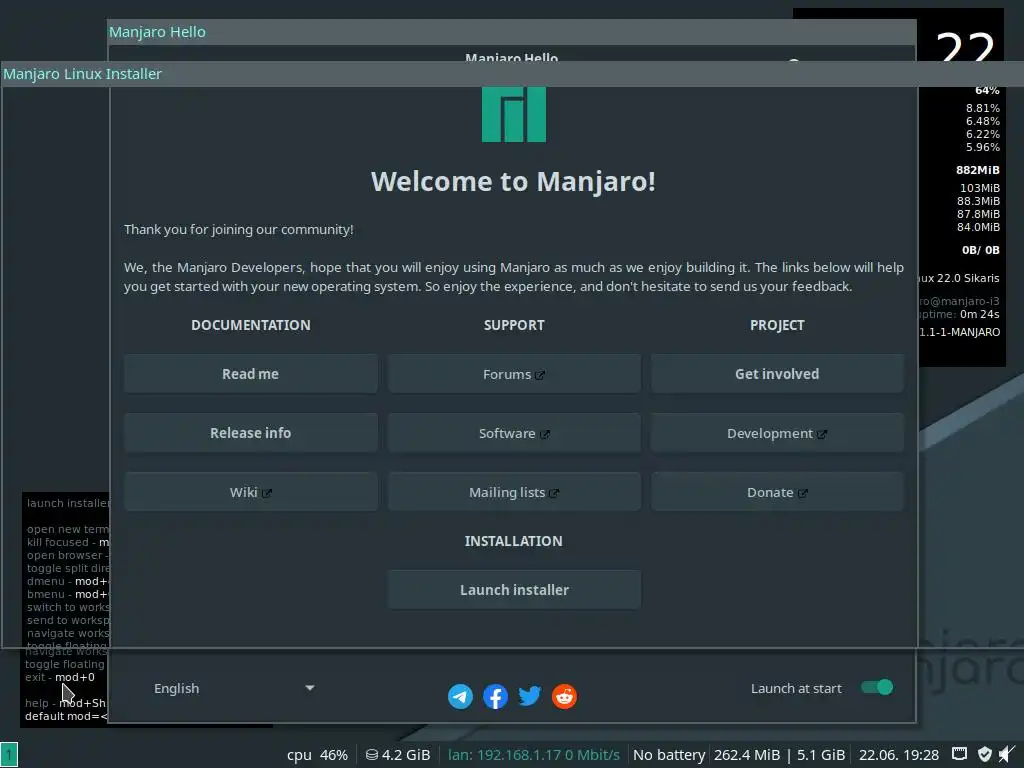Open the English language dropdown
The height and width of the screenshot is (768, 1024).
pyautogui.click(x=234, y=688)
